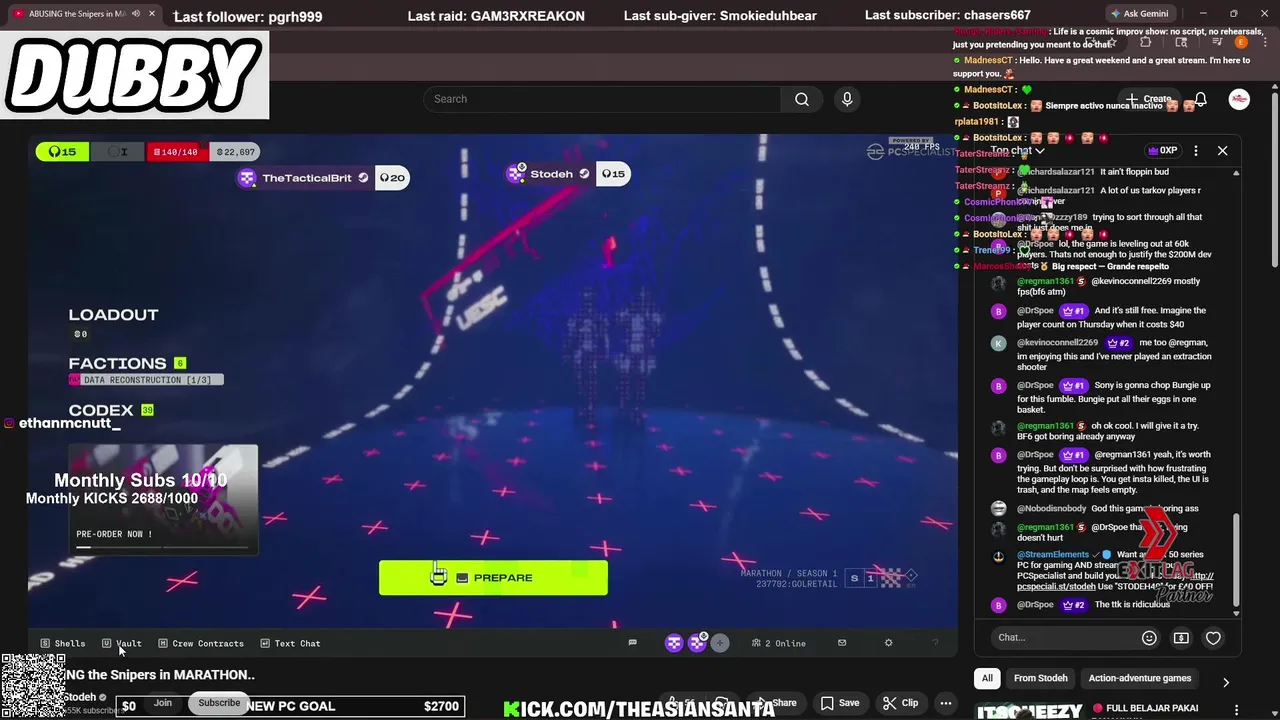The image size is (1280, 720).
Task: Click the add crew member plus icon
Action: [719, 643]
